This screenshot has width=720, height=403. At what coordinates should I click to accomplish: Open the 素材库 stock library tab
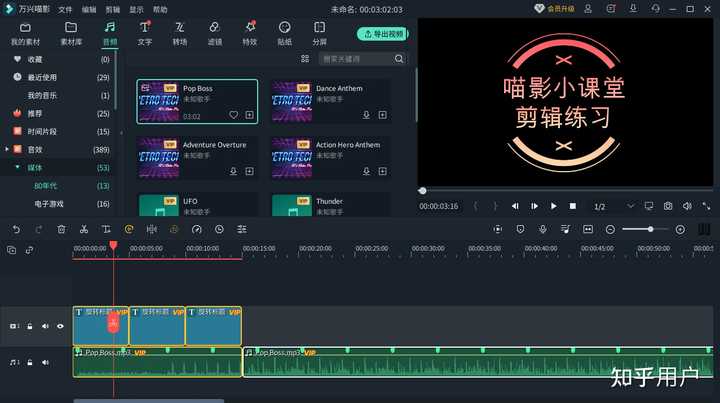click(71, 34)
